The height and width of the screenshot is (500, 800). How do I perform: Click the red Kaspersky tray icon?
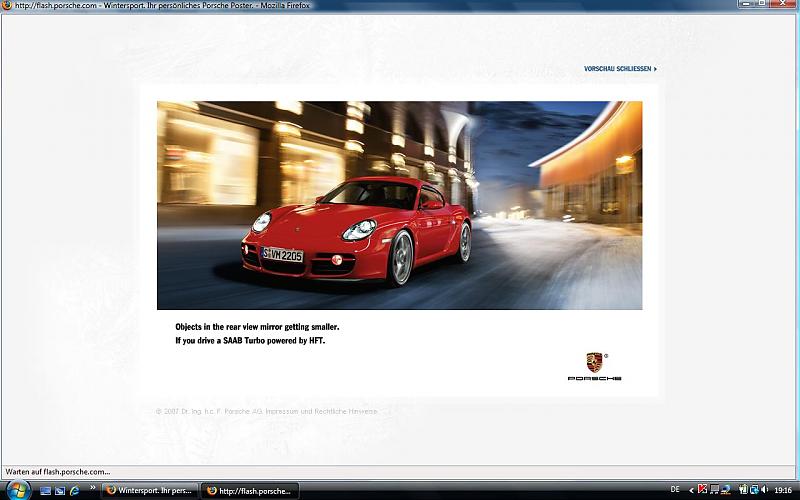[702, 490]
